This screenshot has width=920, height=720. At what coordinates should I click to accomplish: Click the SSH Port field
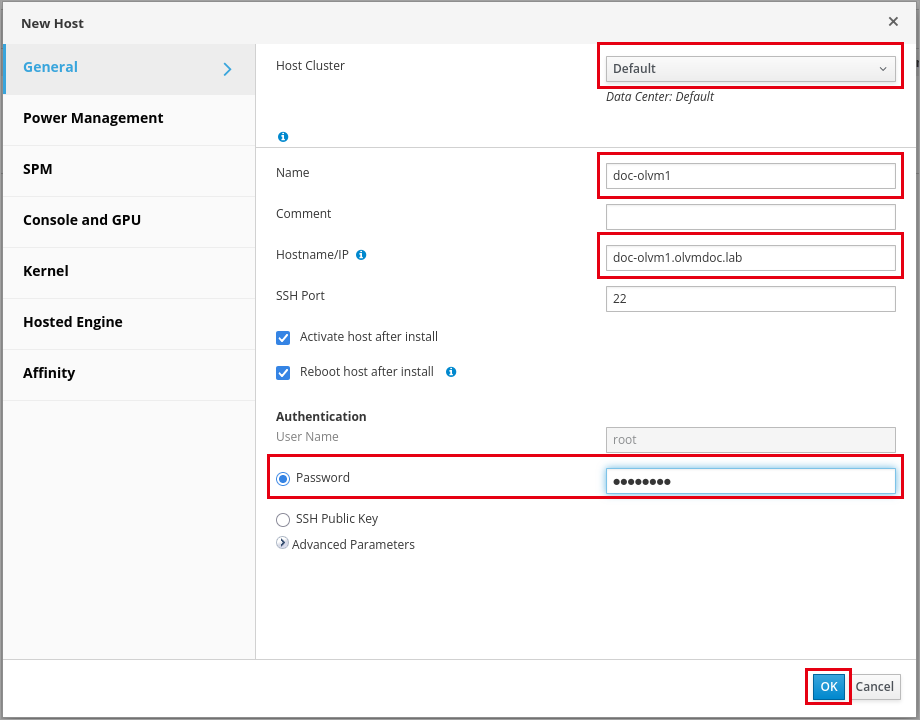tap(750, 299)
